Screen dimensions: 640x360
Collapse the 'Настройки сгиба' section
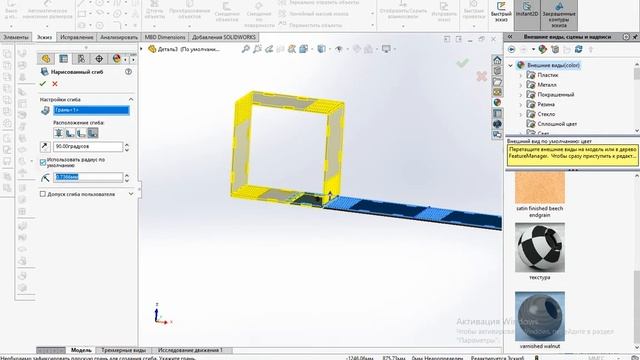[x=131, y=100]
